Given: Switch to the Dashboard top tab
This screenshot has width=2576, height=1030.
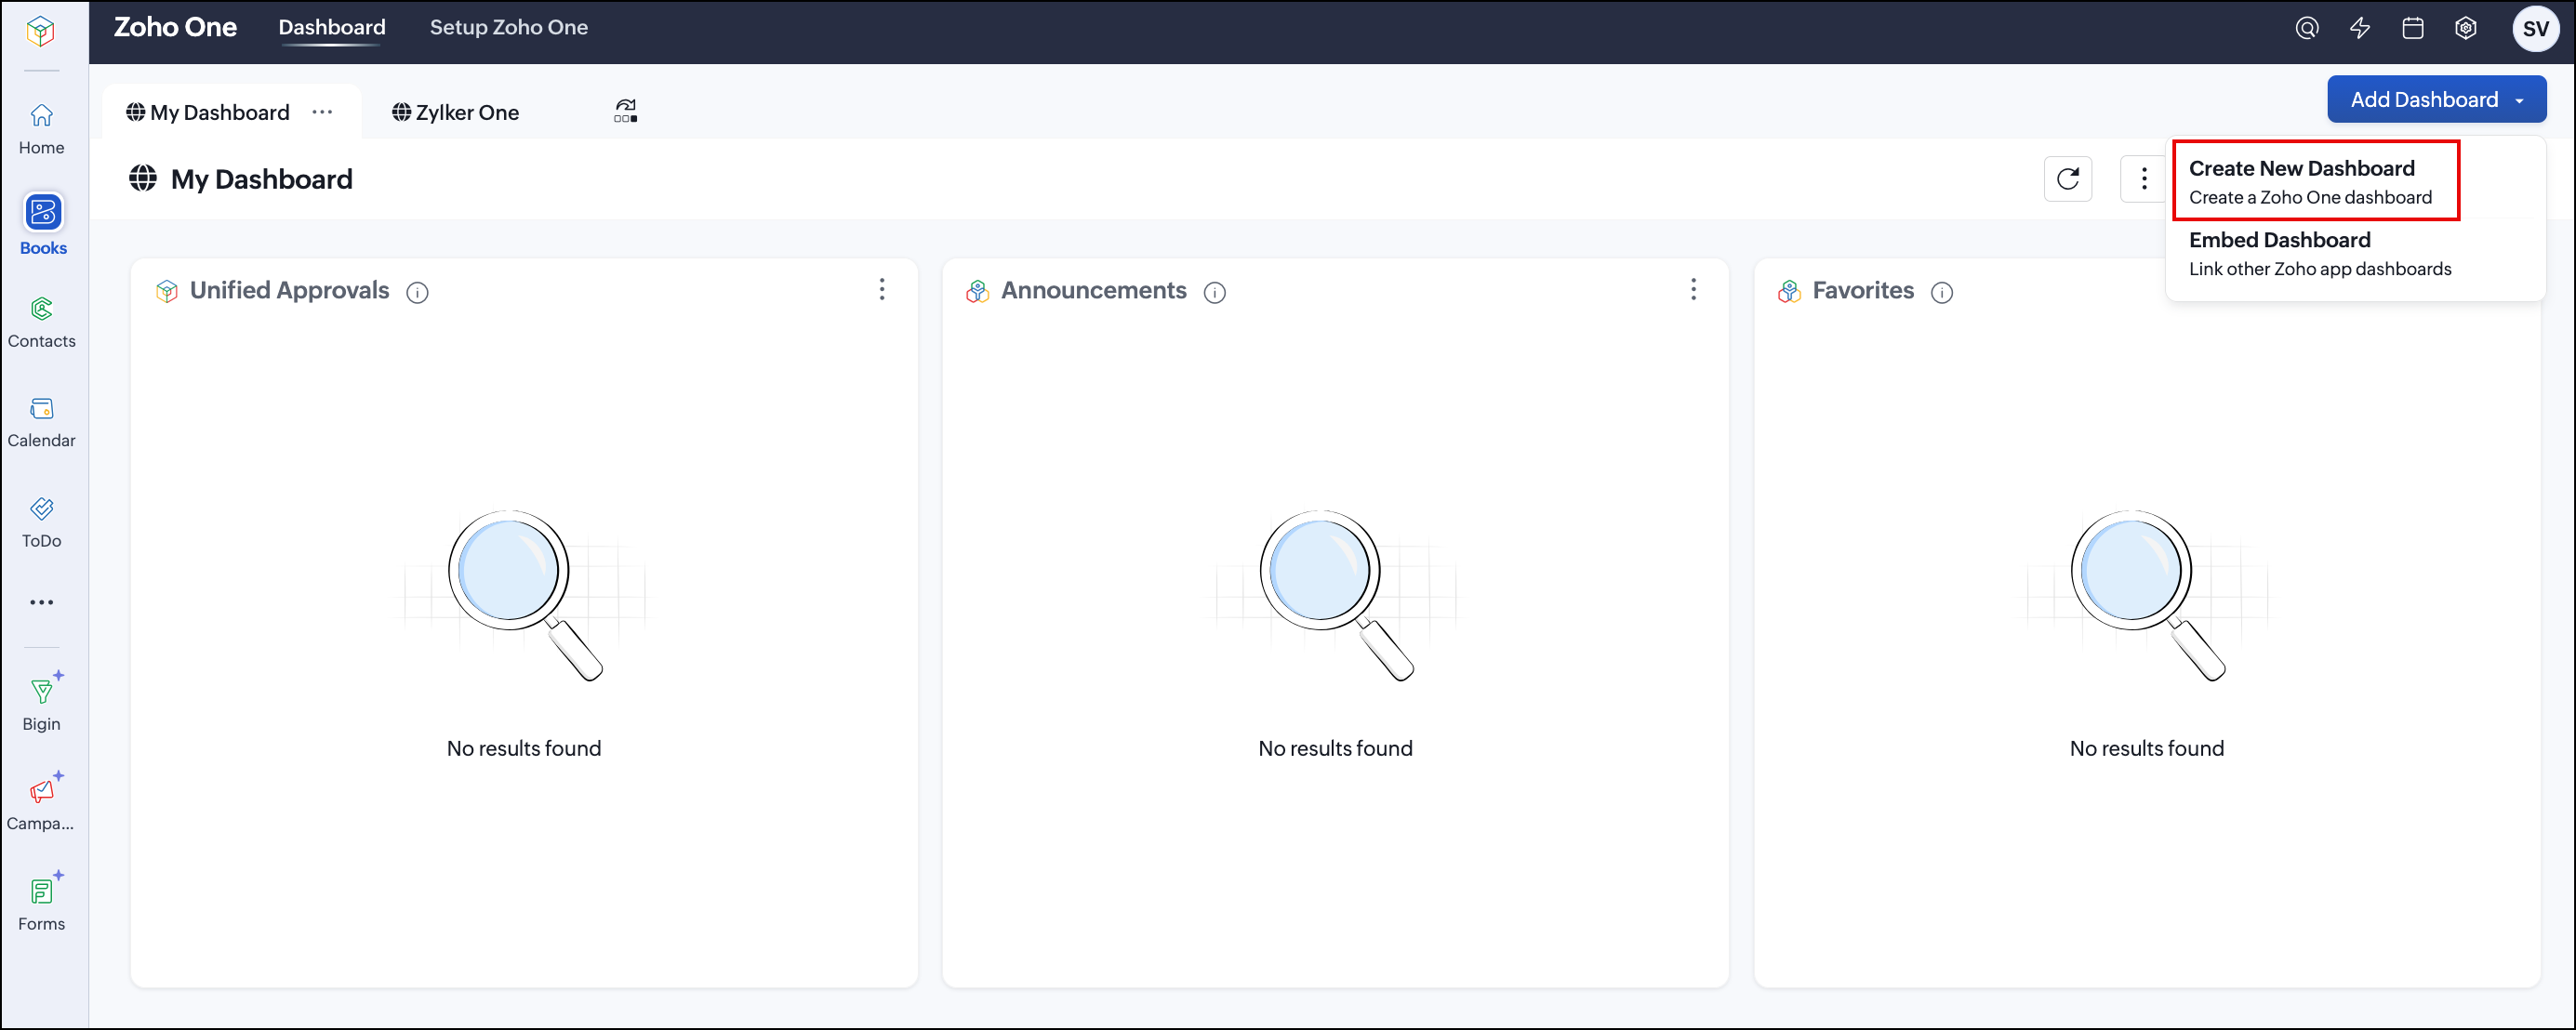Looking at the screenshot, I should (332, 28).
